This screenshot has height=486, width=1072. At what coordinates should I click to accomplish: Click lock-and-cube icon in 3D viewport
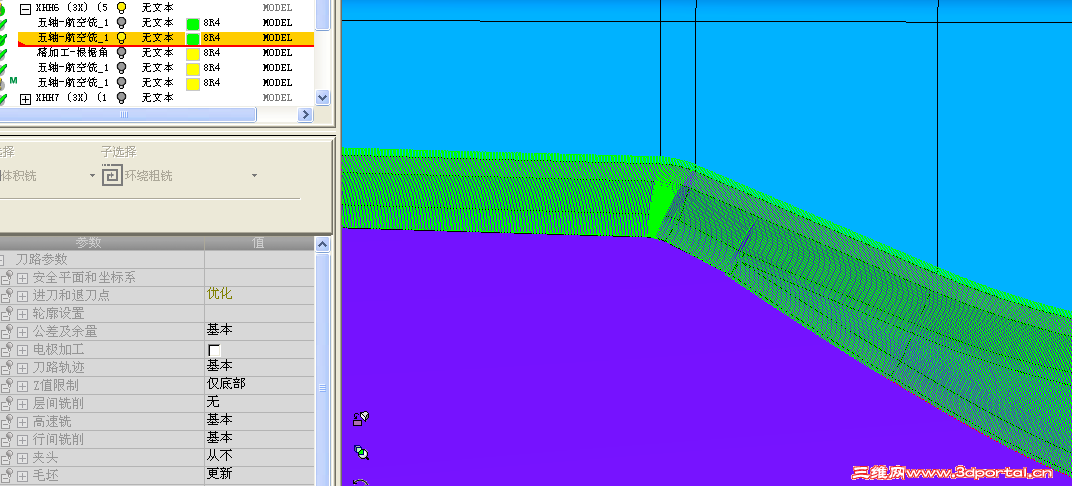[x=361, y=418]
